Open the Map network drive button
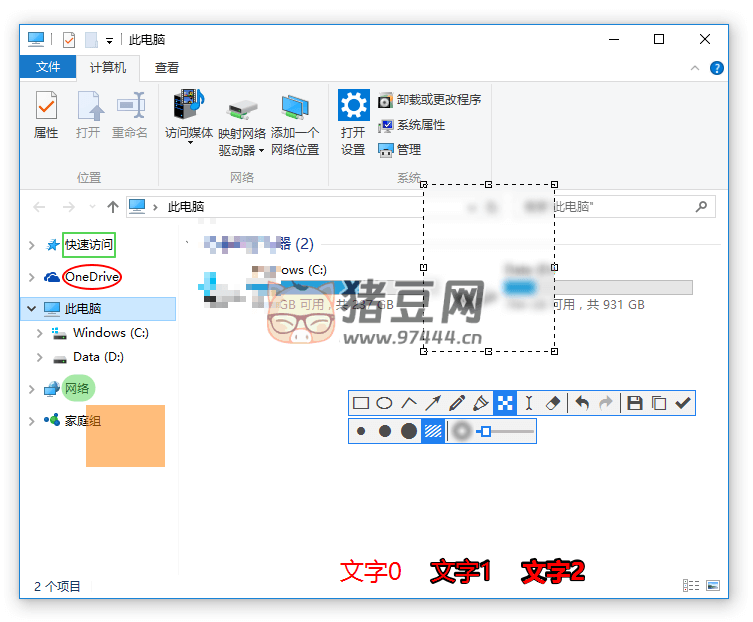Viewport: 753px width, 622px height. coord(242,127)
